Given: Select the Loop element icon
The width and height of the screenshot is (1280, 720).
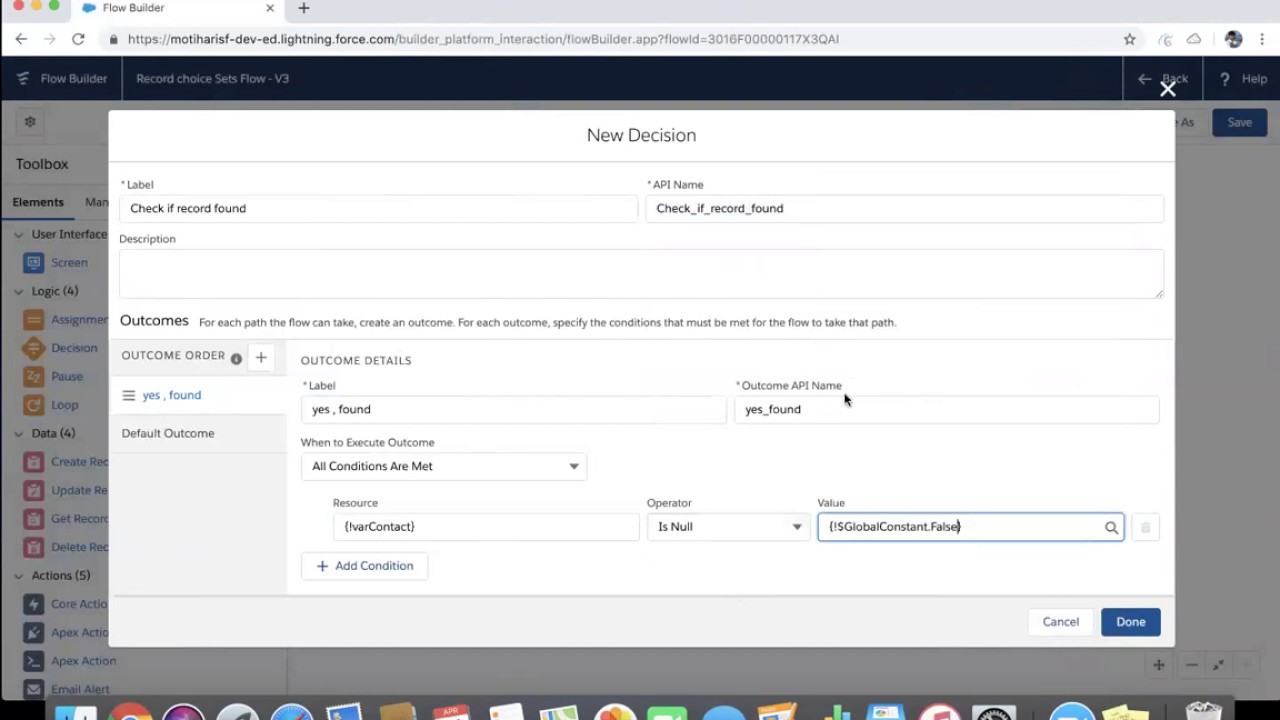Looking at the screenshot, I should click(34, 405).
